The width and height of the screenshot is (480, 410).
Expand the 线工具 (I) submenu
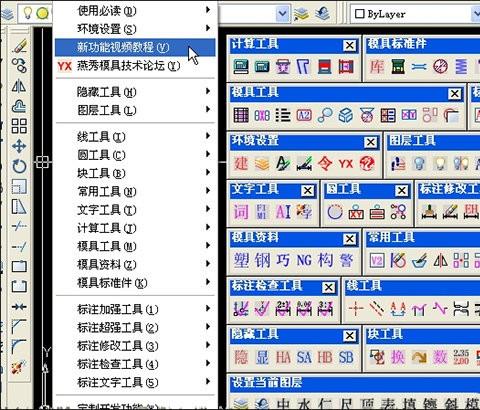click(135, 137)
